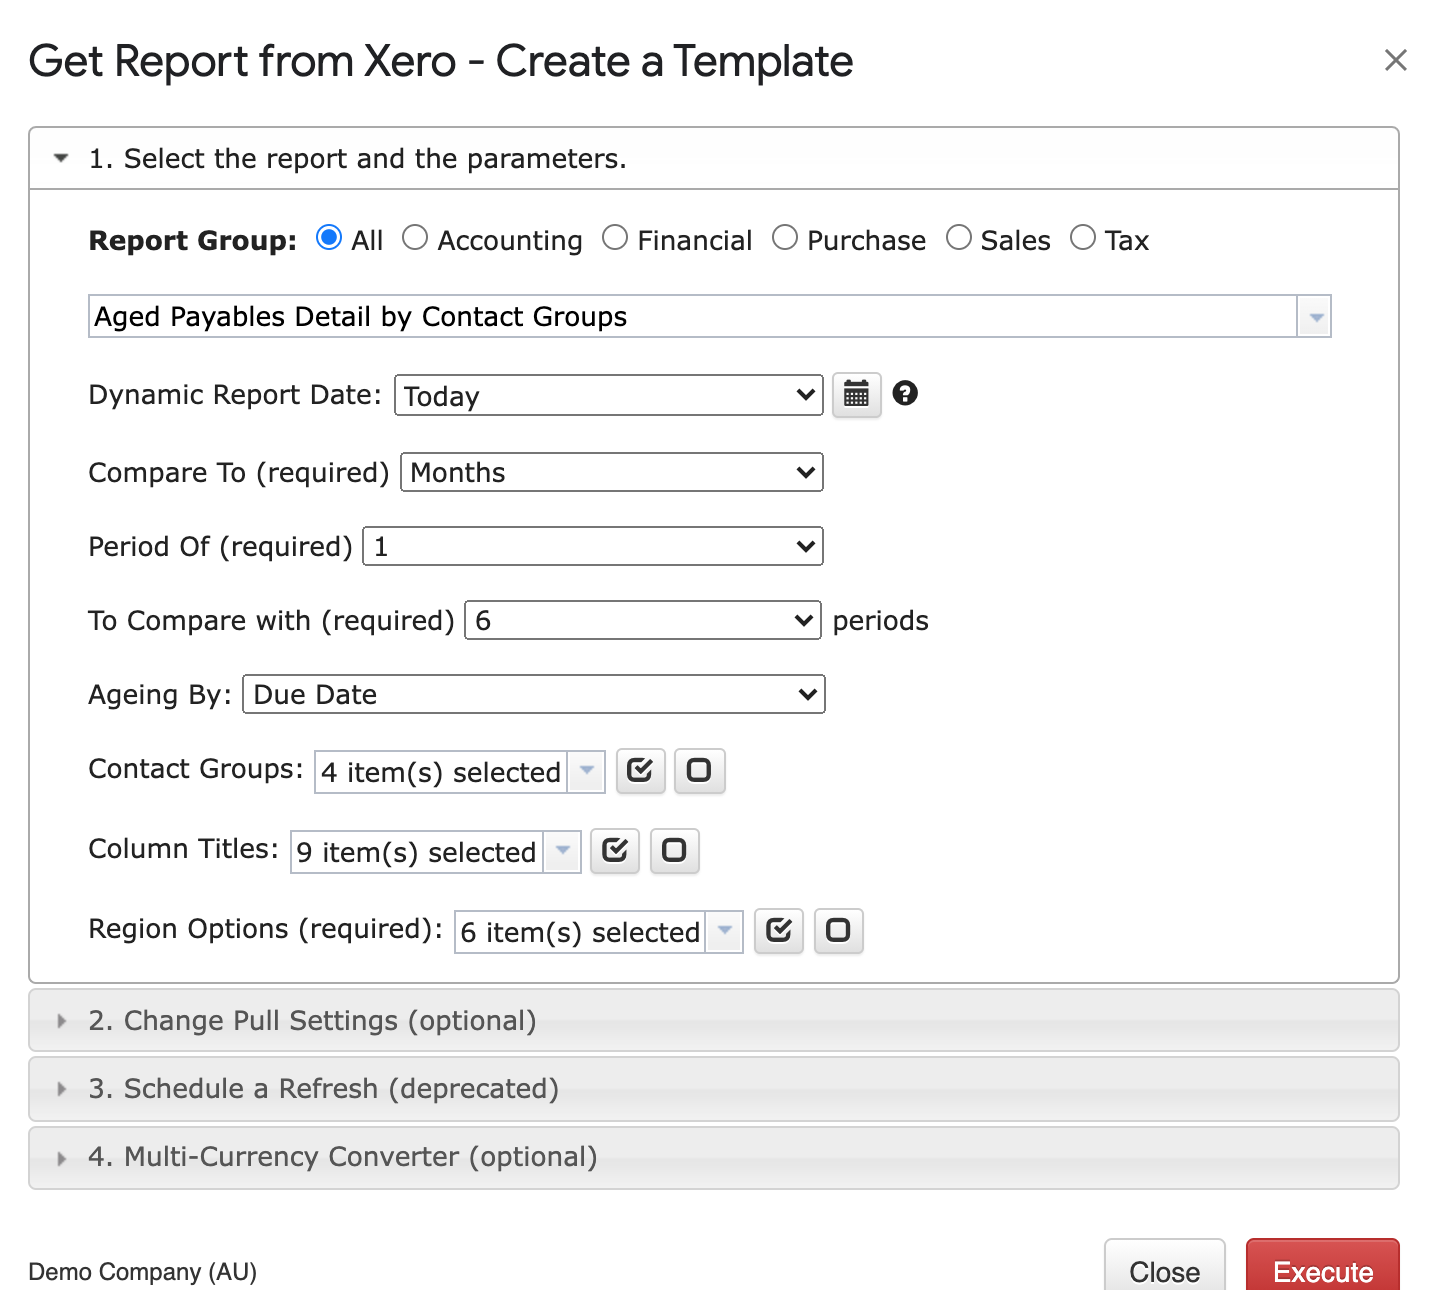Image resolution: width=1432 pixels, height=1298 pixels.
Task: Deselect all Contact Groups square icon
Action: coord(699,771)
